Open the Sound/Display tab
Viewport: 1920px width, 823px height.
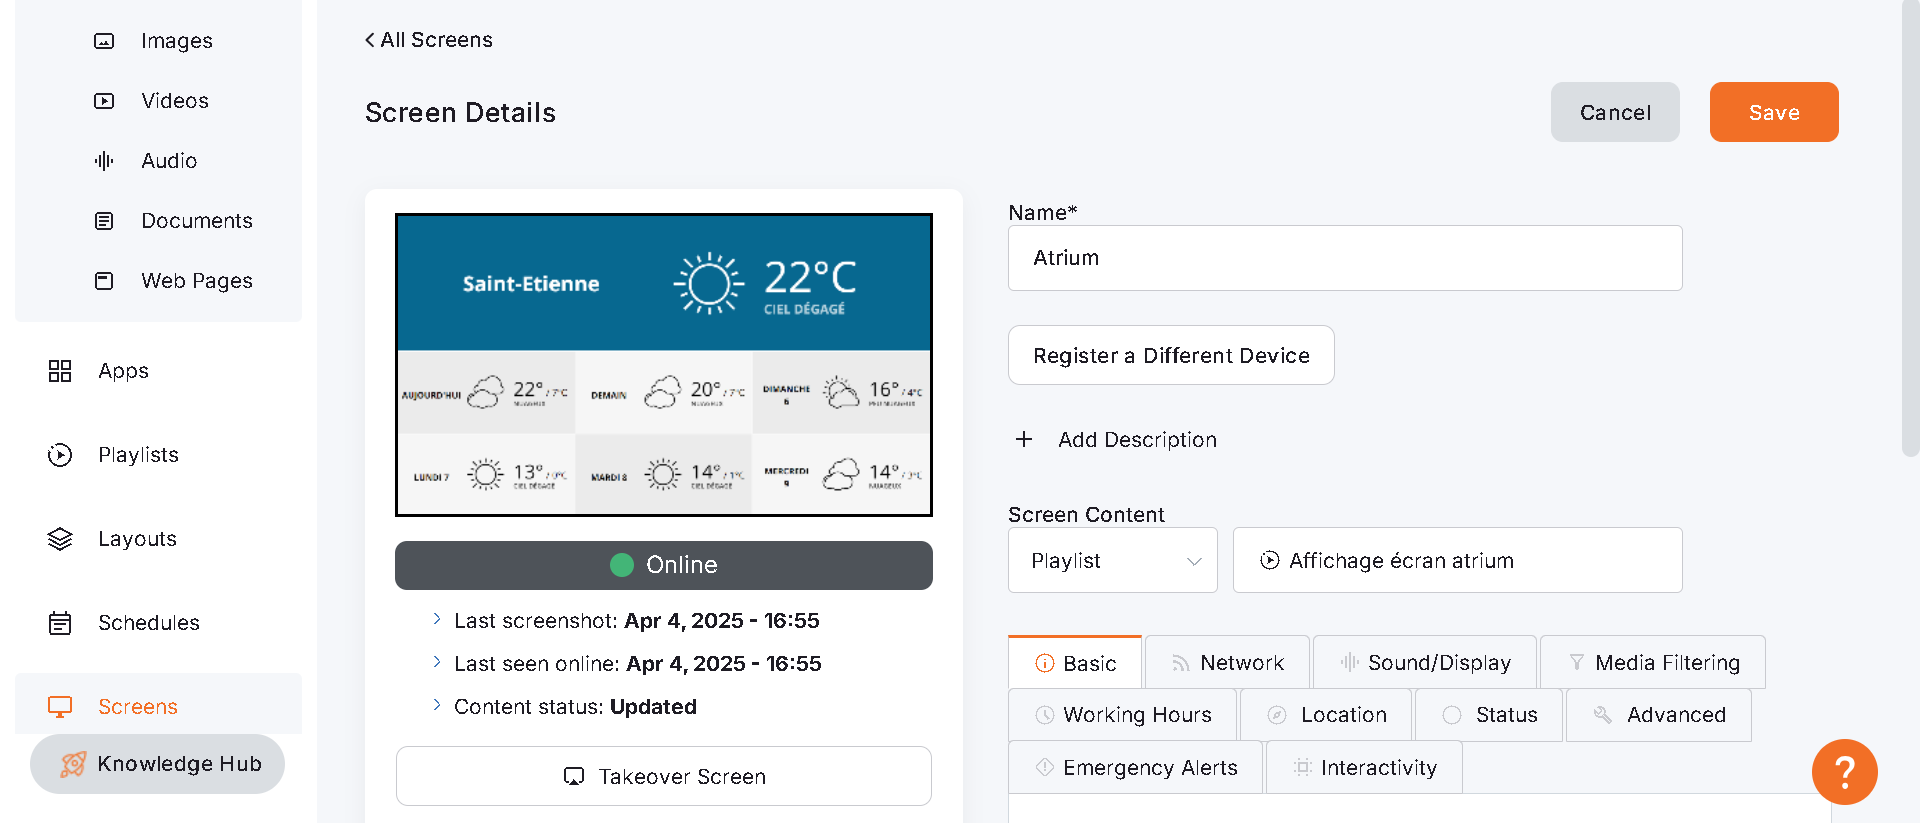pyautogui.click(x=1424, y=663)
